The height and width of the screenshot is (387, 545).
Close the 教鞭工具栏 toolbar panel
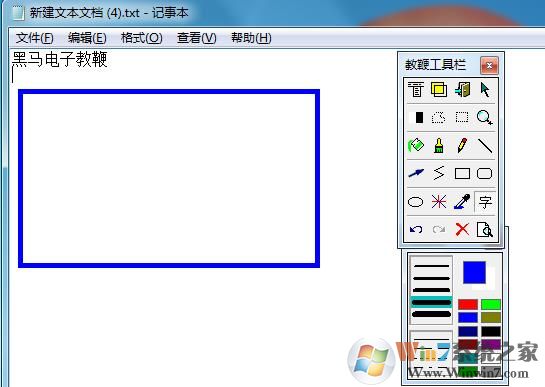[489, 65]
